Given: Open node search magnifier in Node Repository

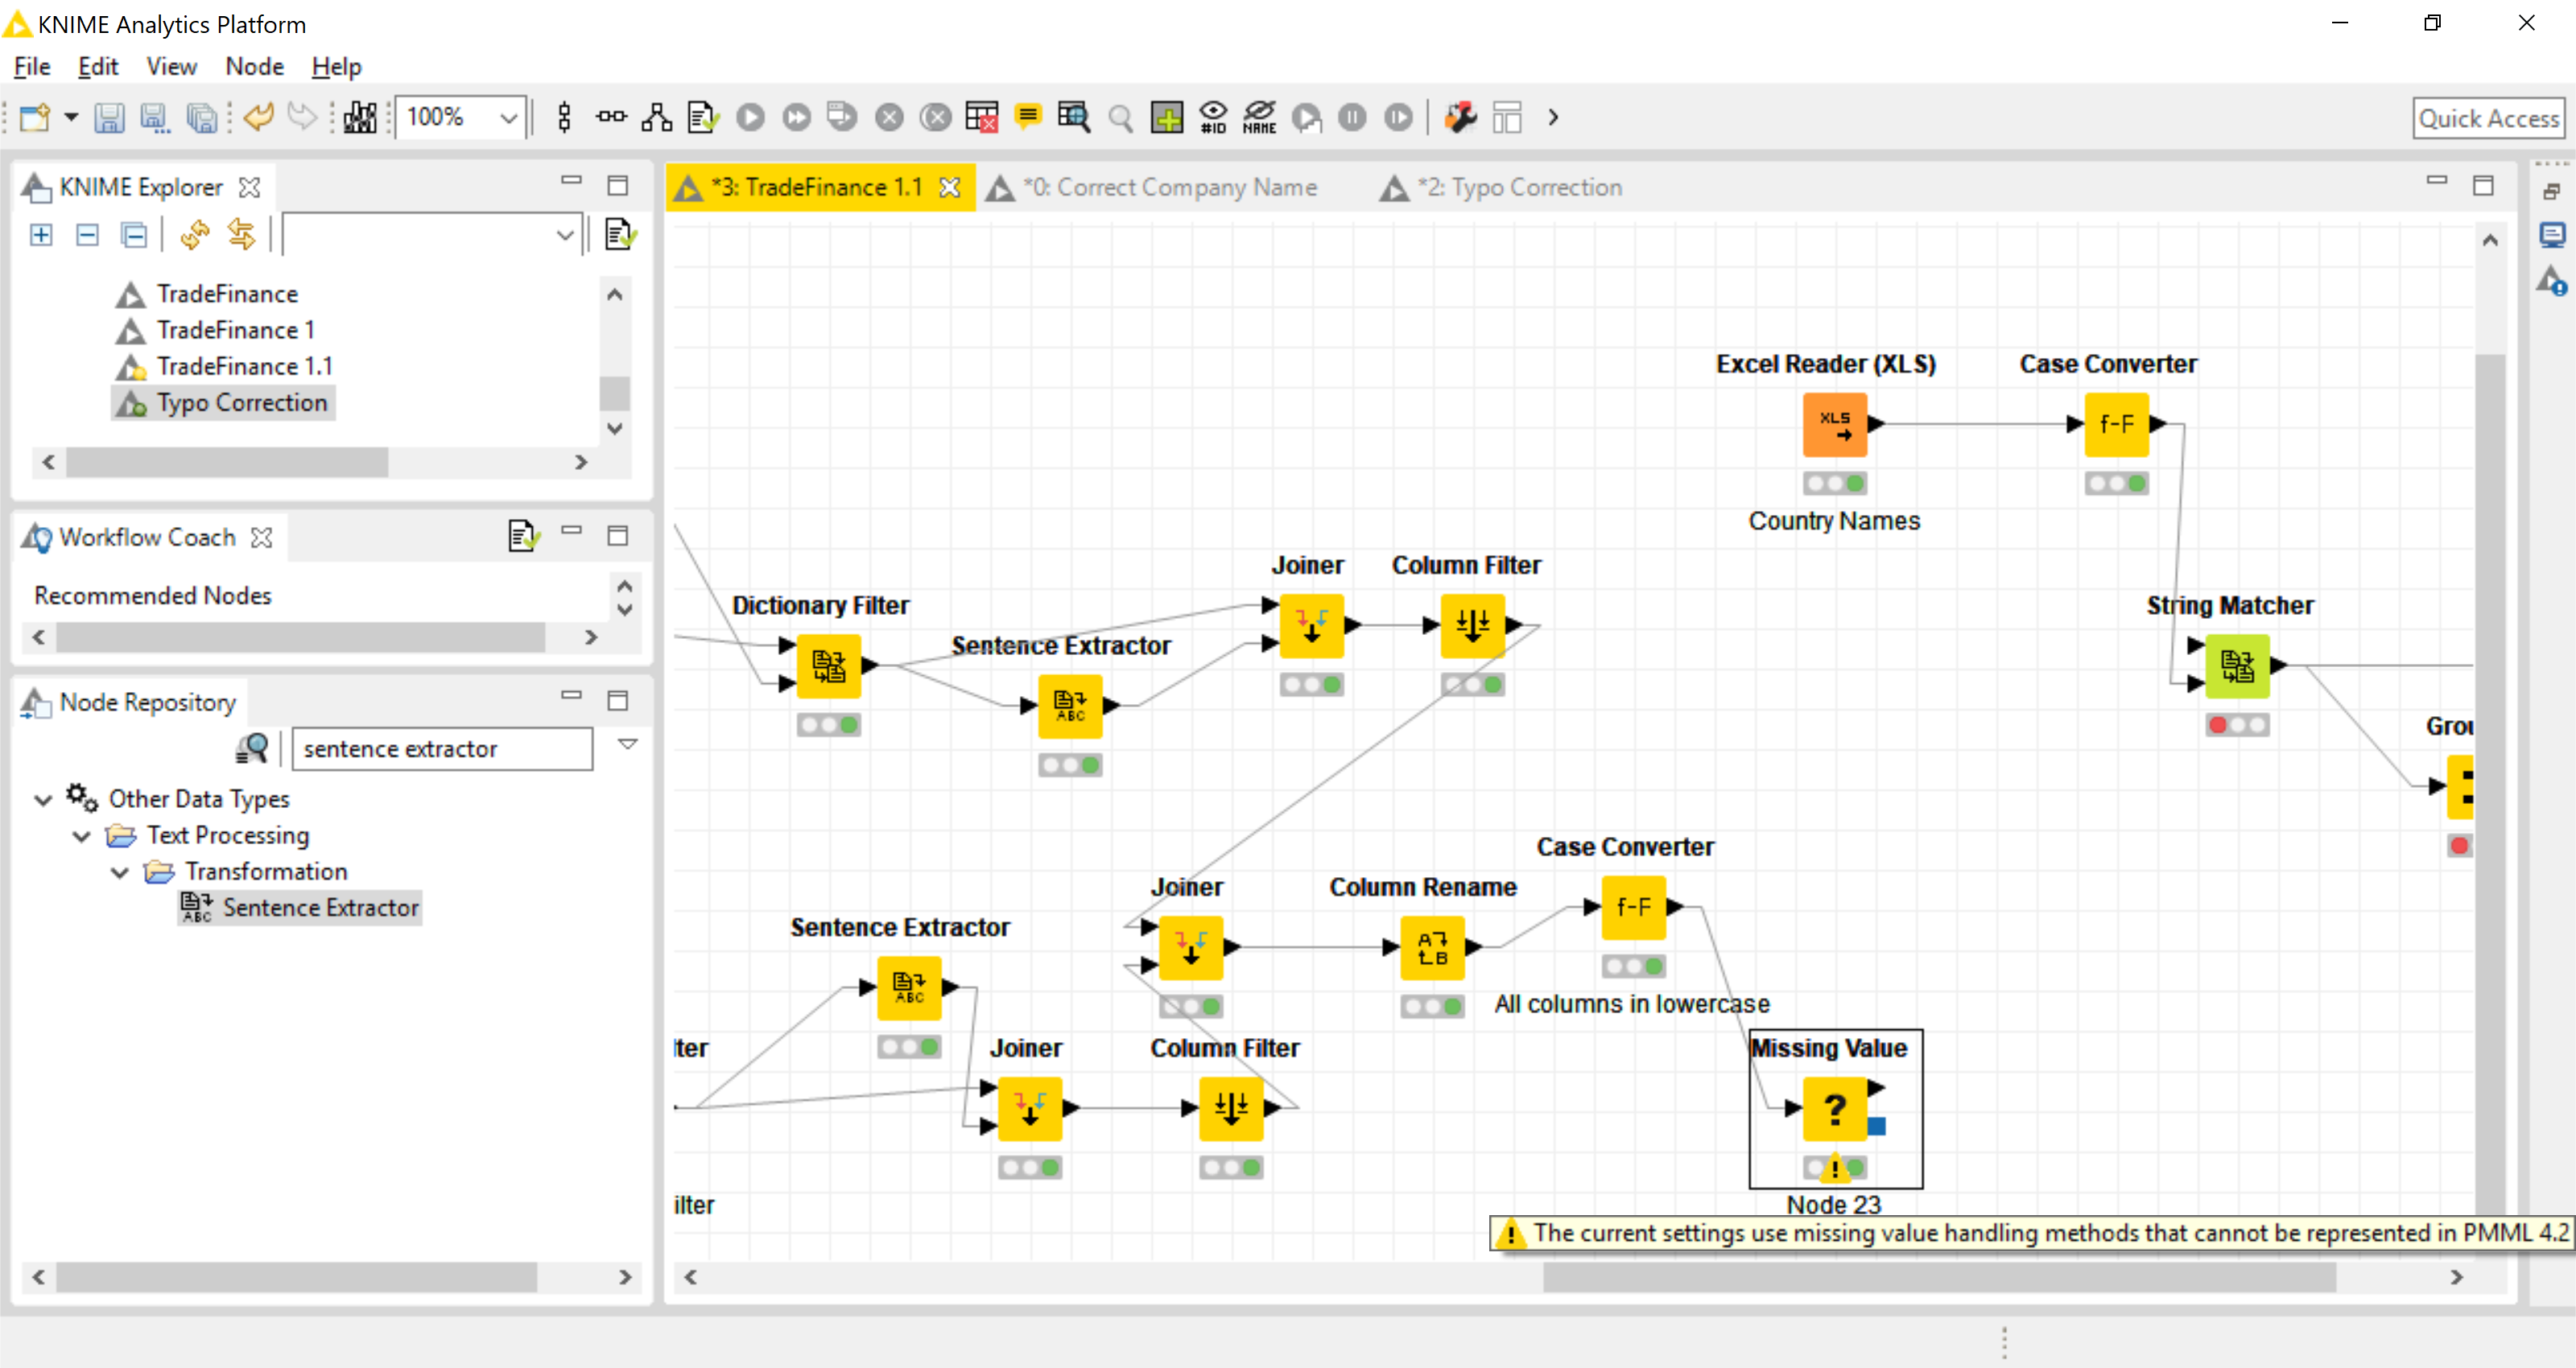Looking at the screenshot, I should click(253, 748).
